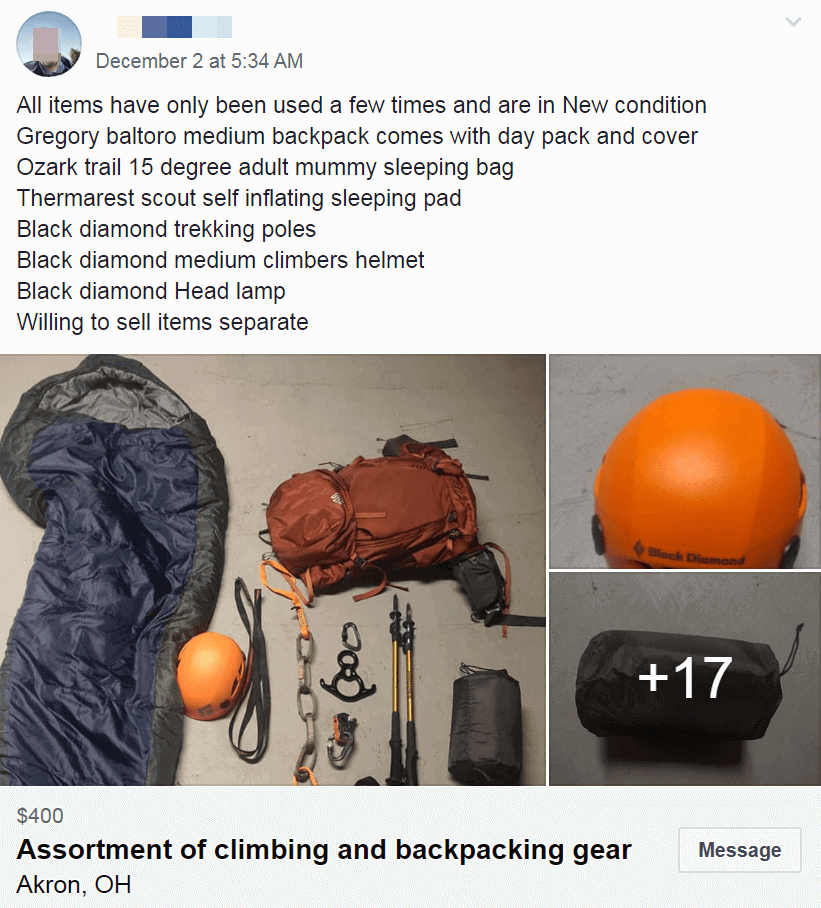
Task: Open the post options chevron menu
Action: 793,23
